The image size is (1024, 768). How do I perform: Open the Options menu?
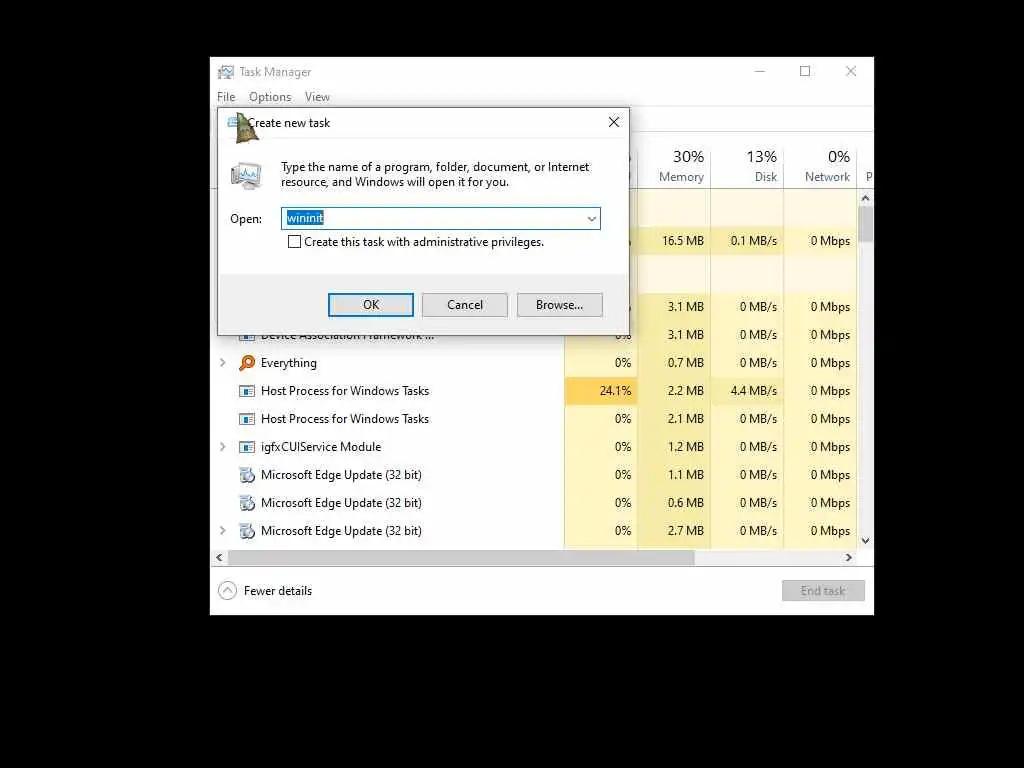(x=270, y=97)
